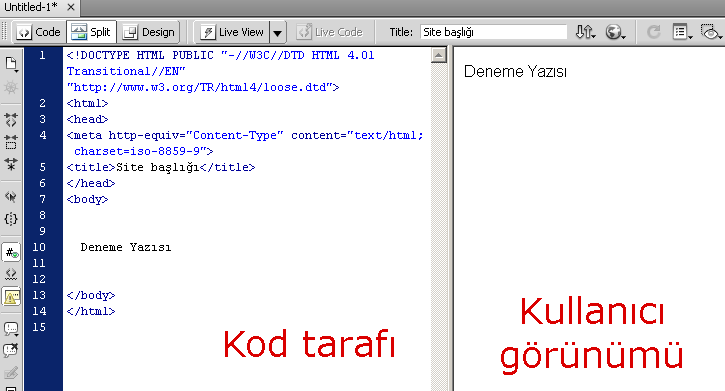The height and width of the screenshot is (391, 725).
Task: Click Open Documents icon in coding toolbar
Action: pos(11,64)
